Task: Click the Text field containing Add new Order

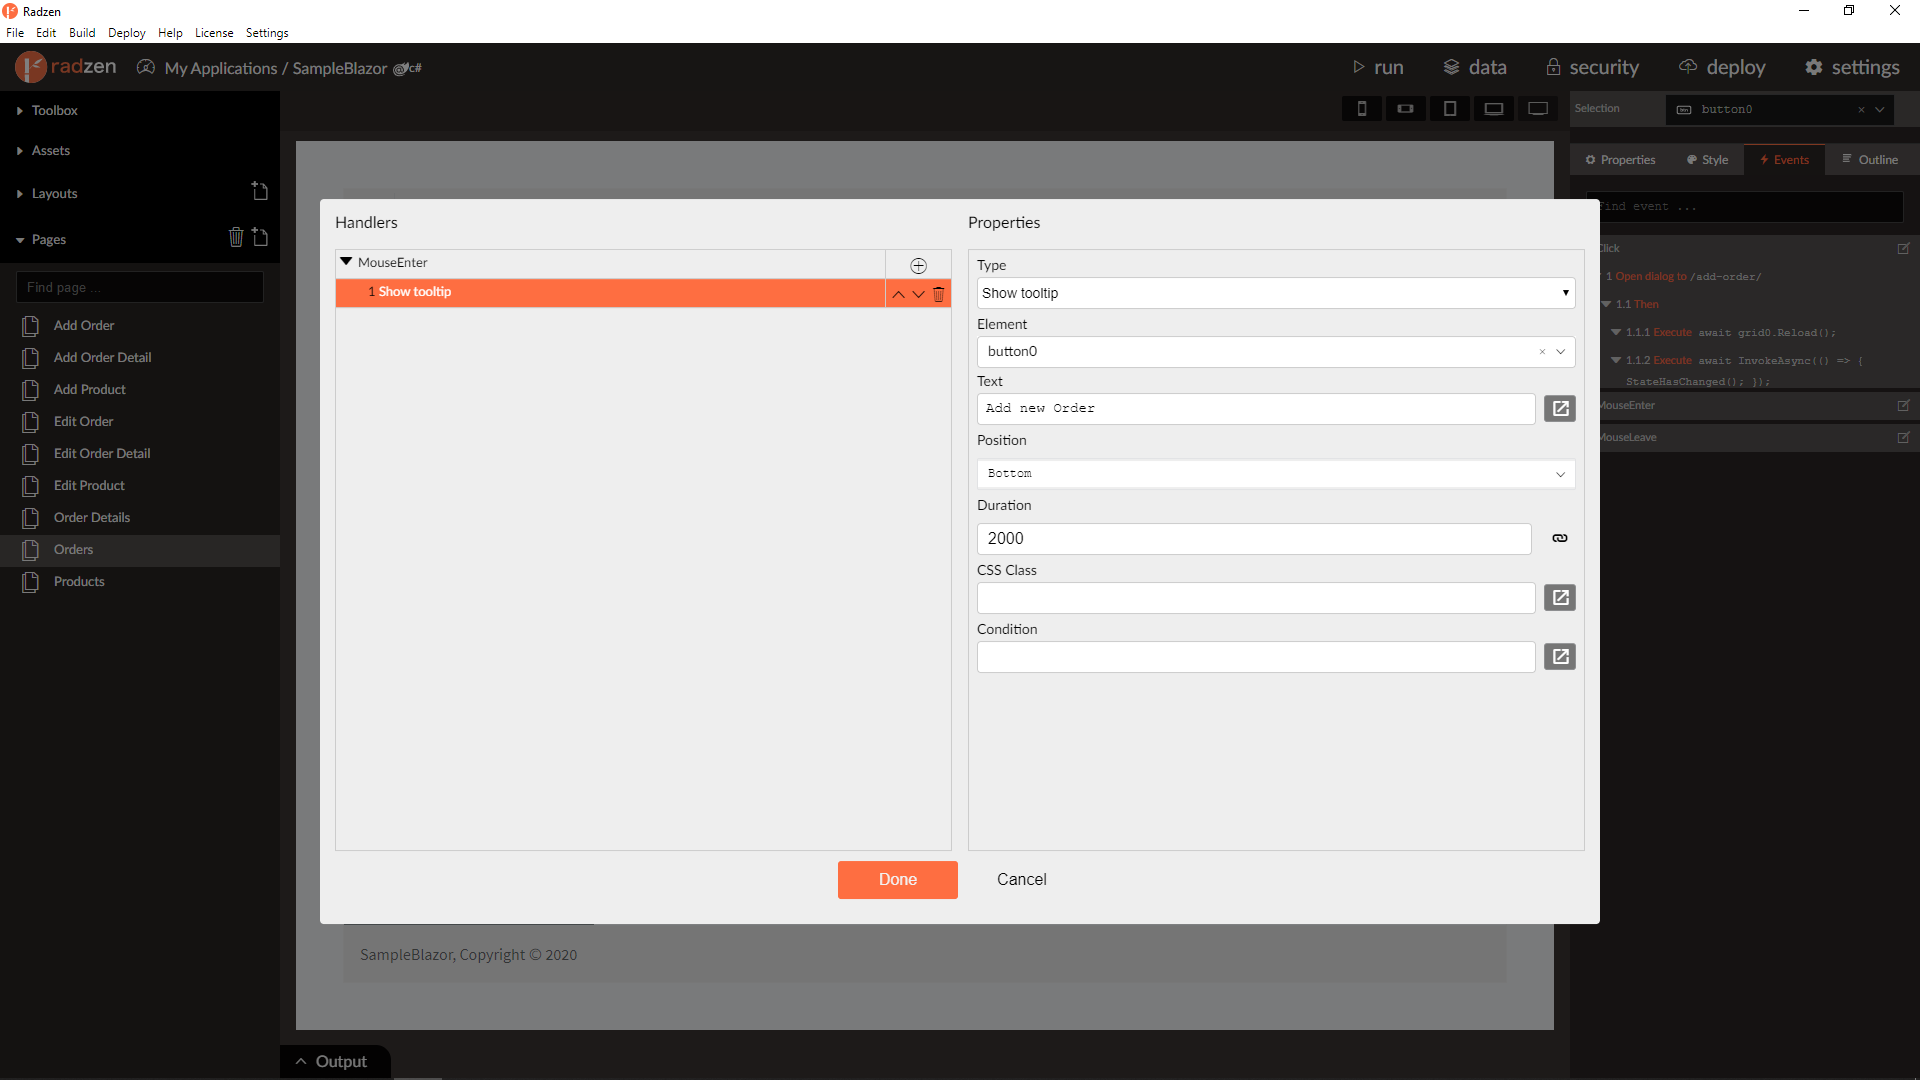Action: [1255, 409]
